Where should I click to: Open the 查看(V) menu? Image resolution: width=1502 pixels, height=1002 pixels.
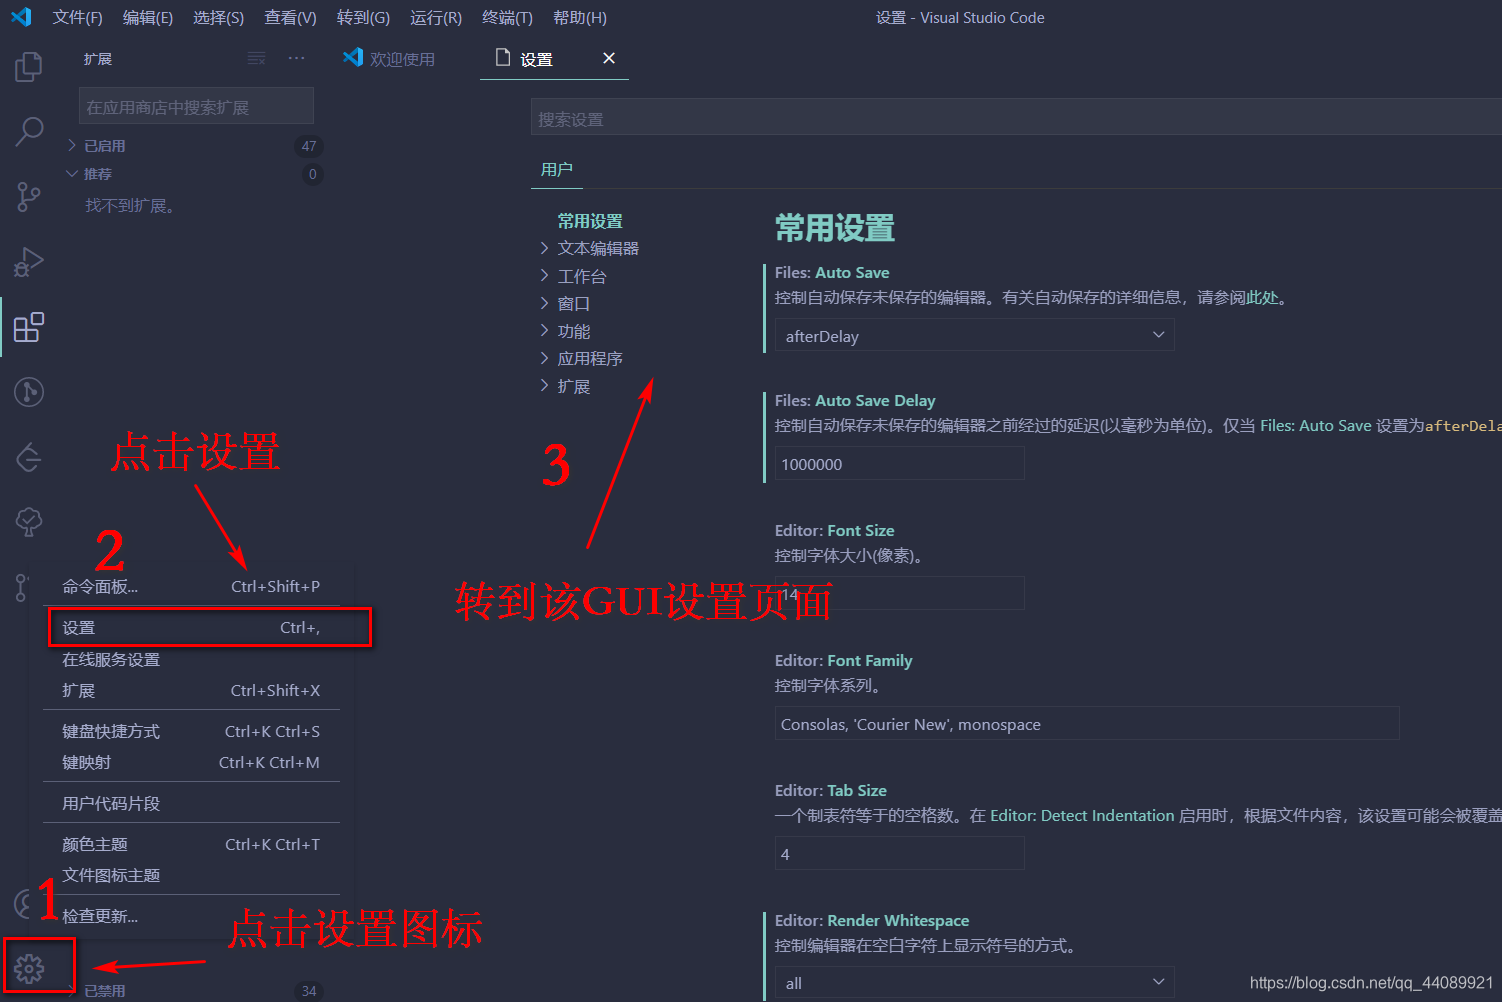291,18
